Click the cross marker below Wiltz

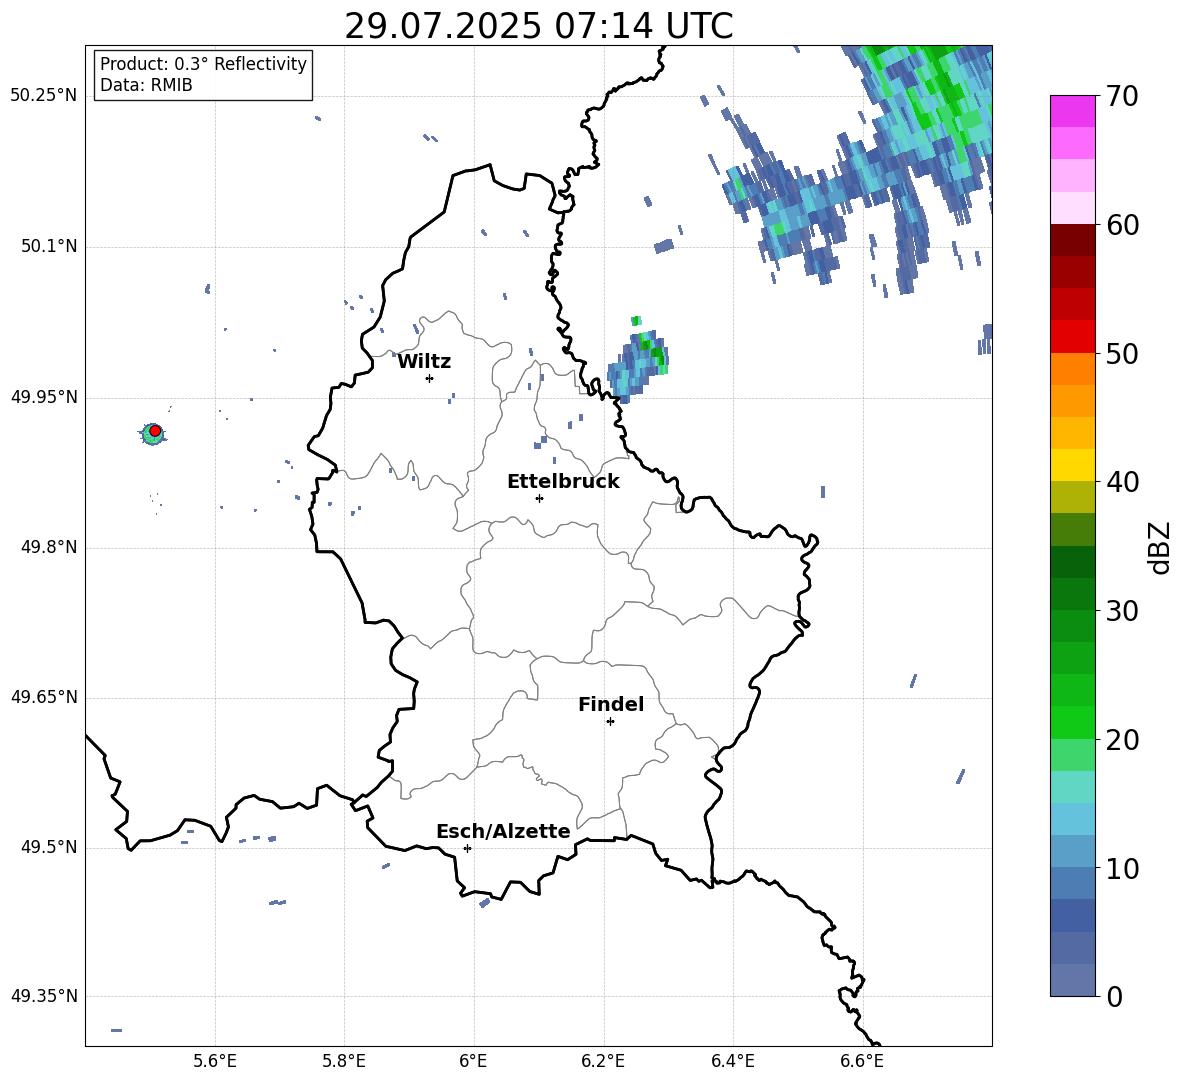pos(429,378)
